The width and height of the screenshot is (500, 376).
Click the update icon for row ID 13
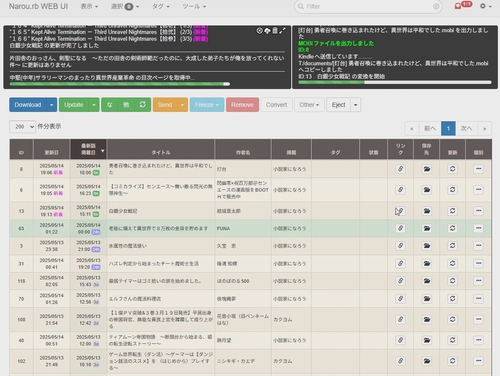(x=452, y=211)
